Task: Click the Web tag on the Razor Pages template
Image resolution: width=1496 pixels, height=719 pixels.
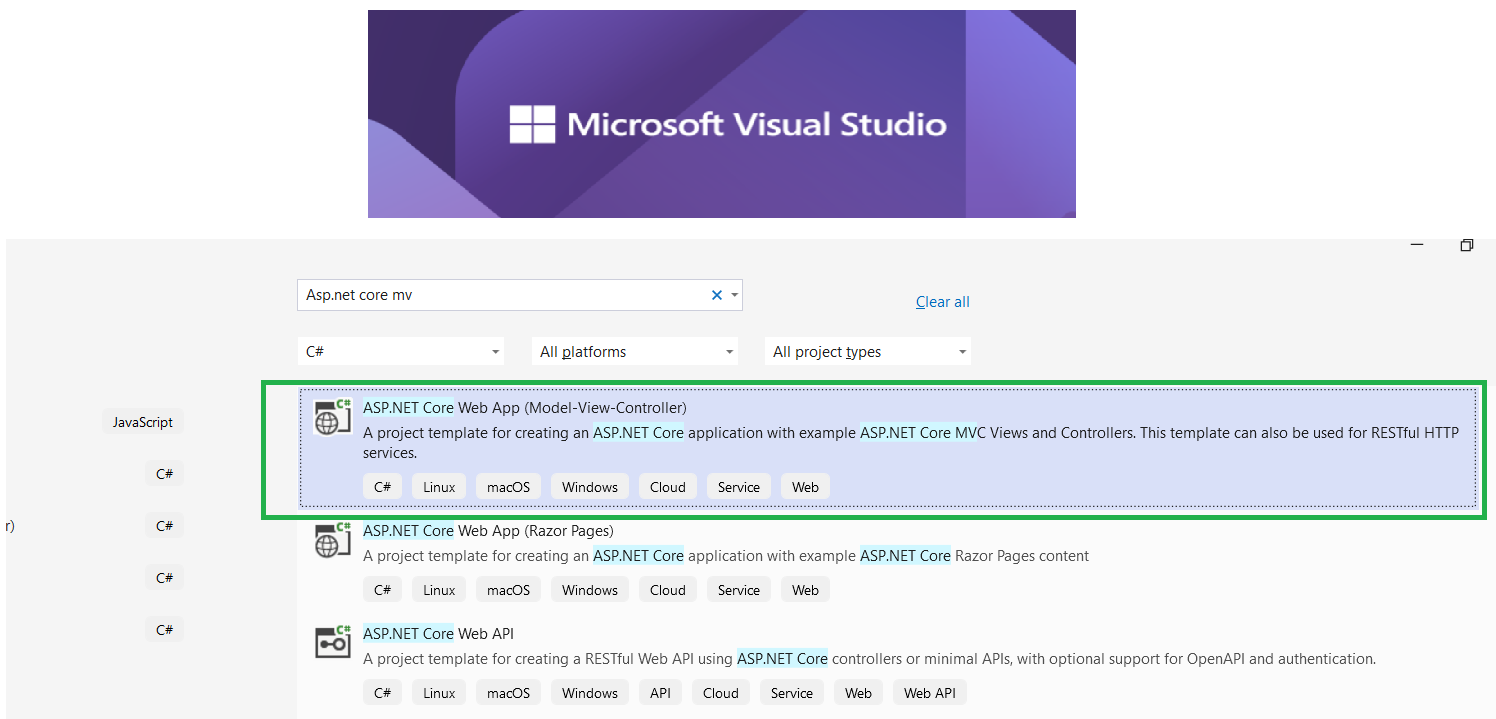Action: [x=805, y=590]
